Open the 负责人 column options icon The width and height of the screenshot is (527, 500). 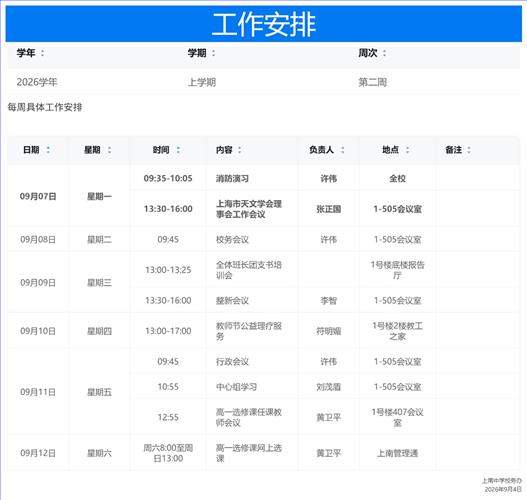pos(342,150)
